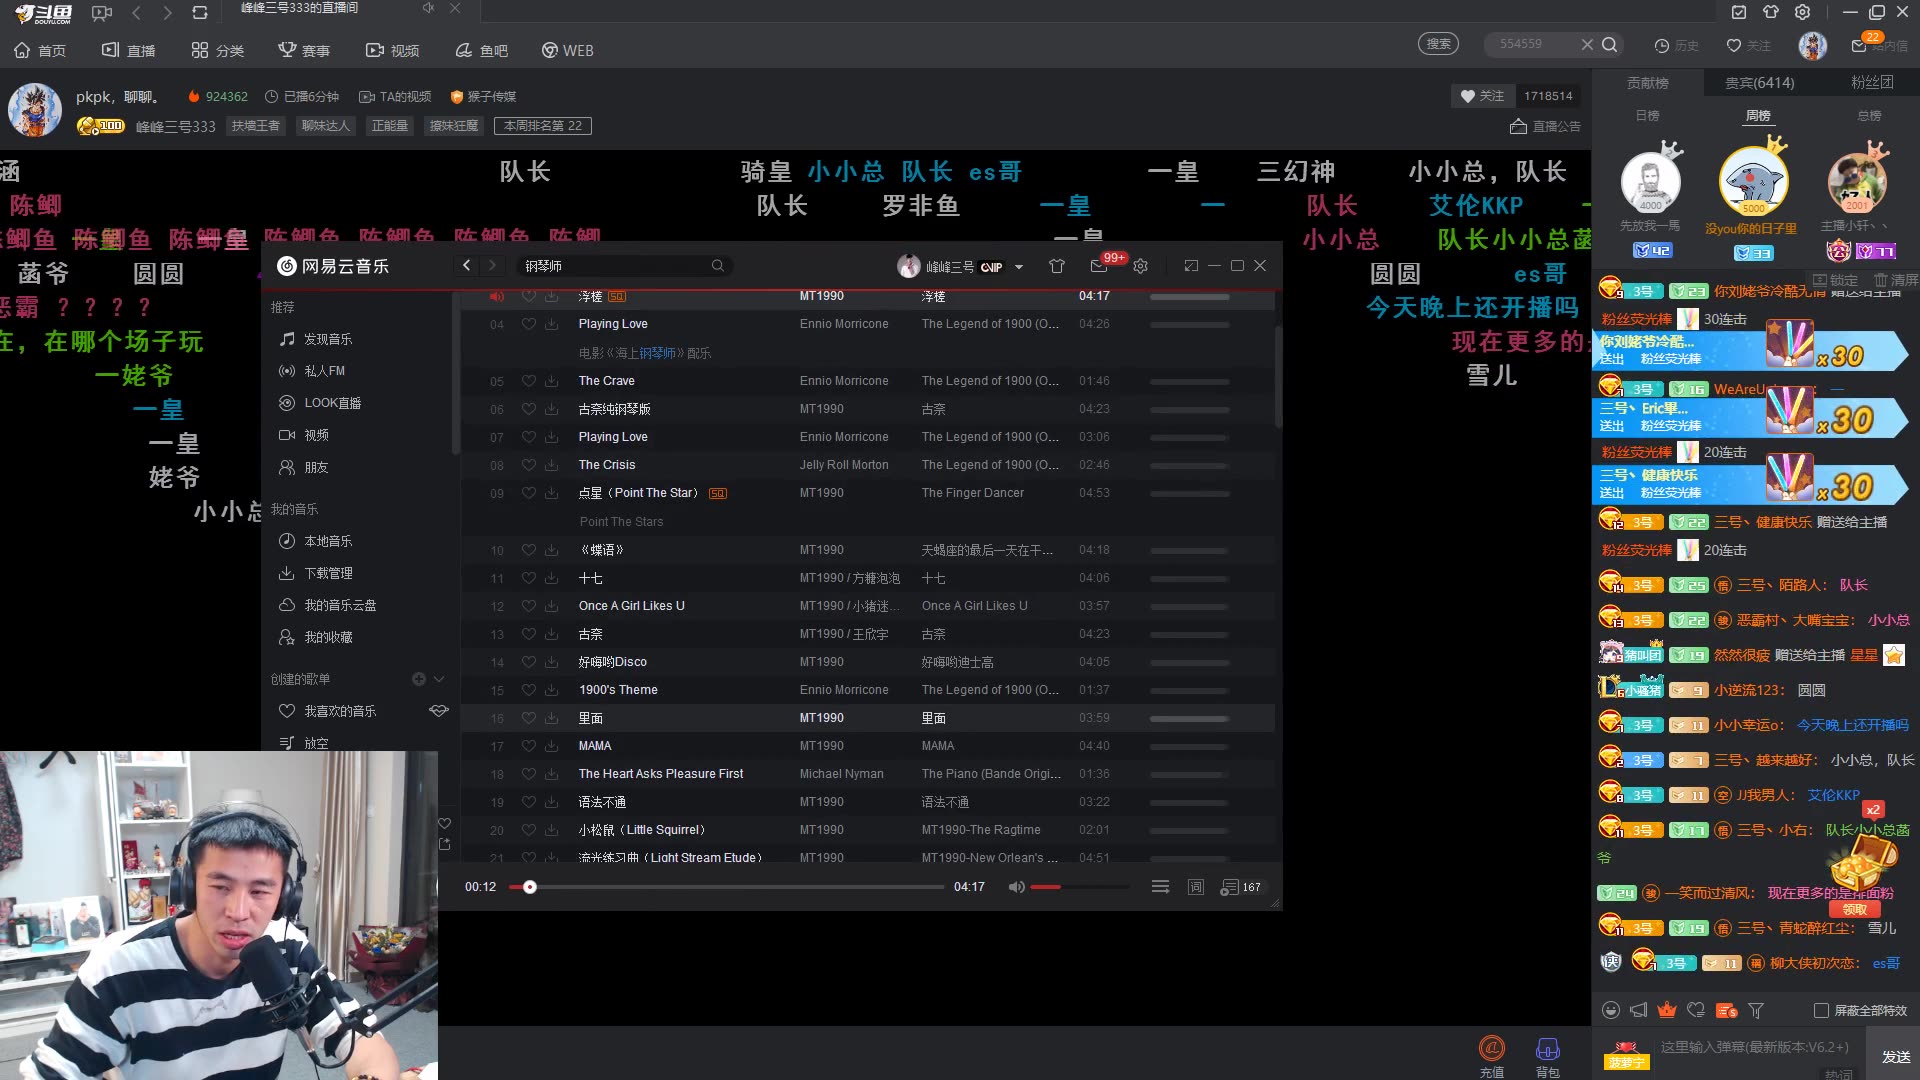1920x1080 pixels.
Task: Switch NetEase Music to mini mode
Action: click(x=1191, y=266)
